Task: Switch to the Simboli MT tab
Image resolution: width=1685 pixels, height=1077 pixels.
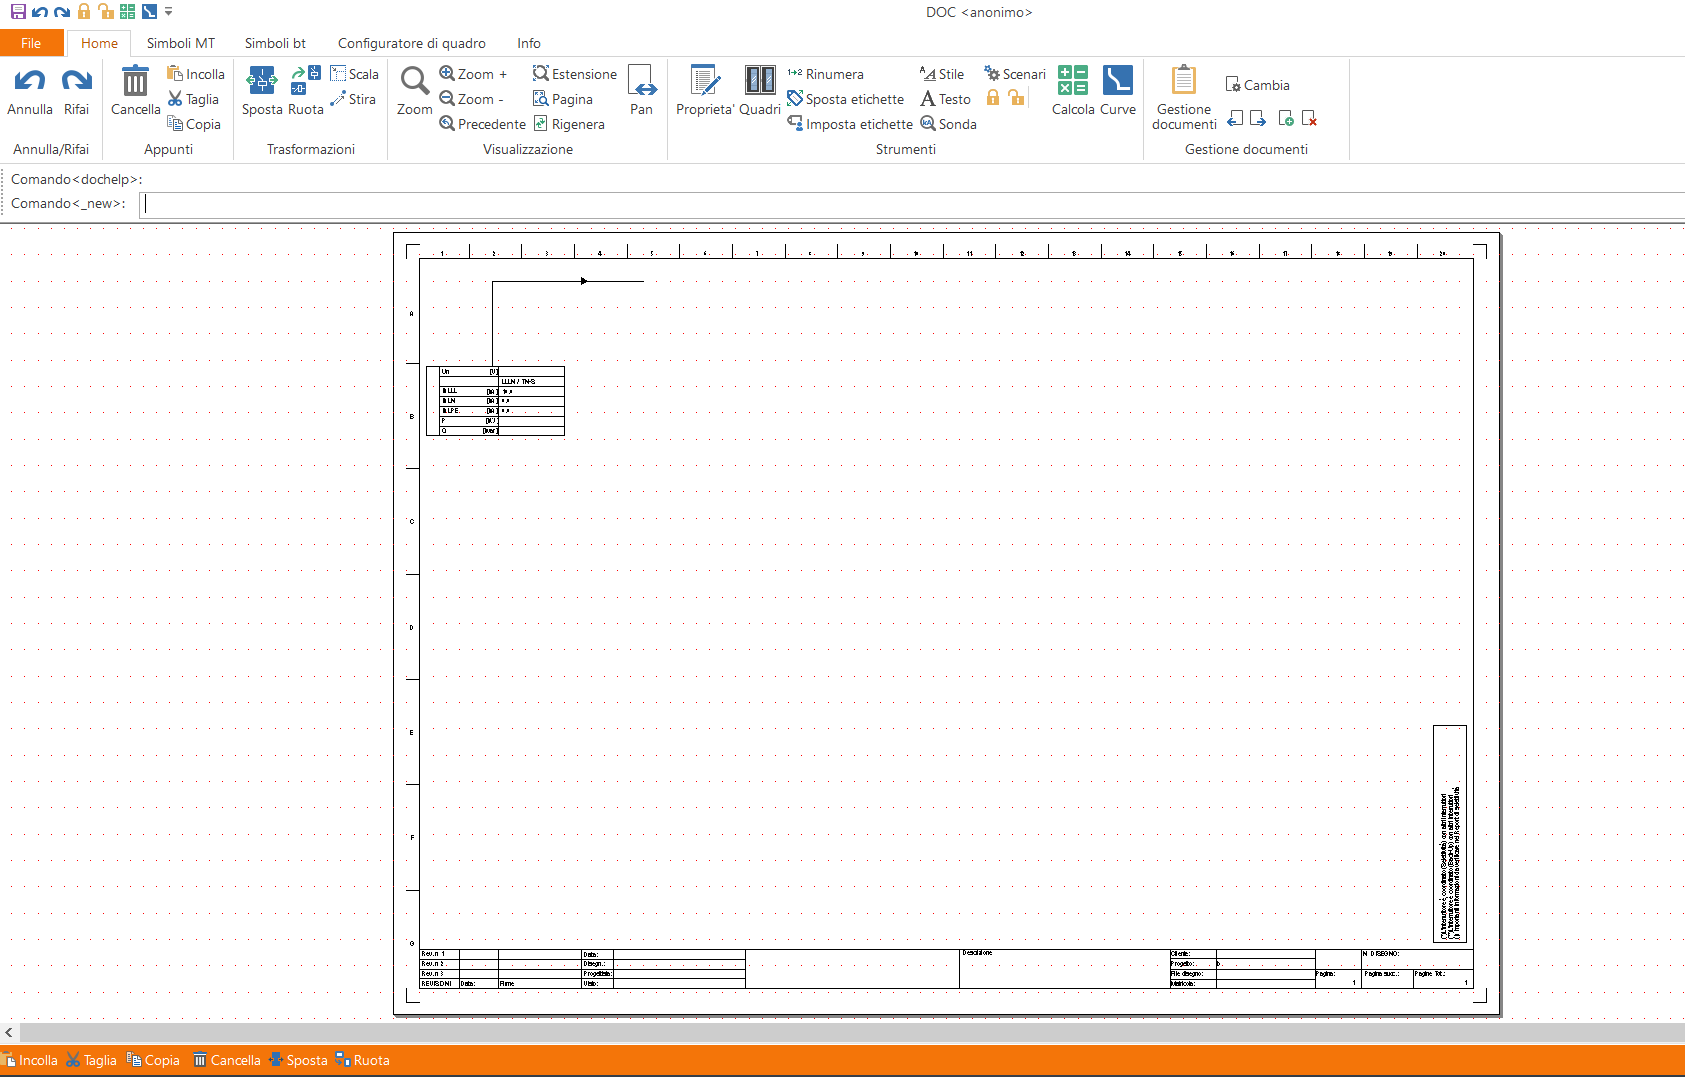Action: 180,43
